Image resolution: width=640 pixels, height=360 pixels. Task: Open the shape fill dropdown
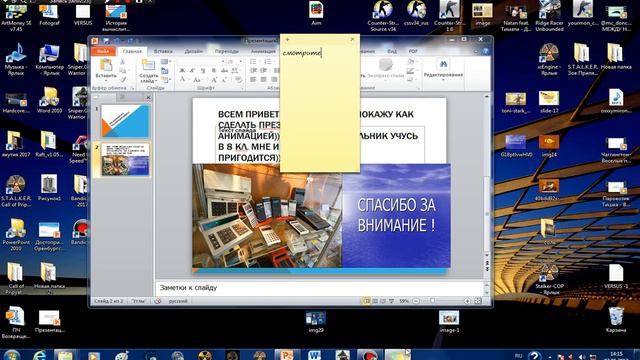tap(411, 62)
